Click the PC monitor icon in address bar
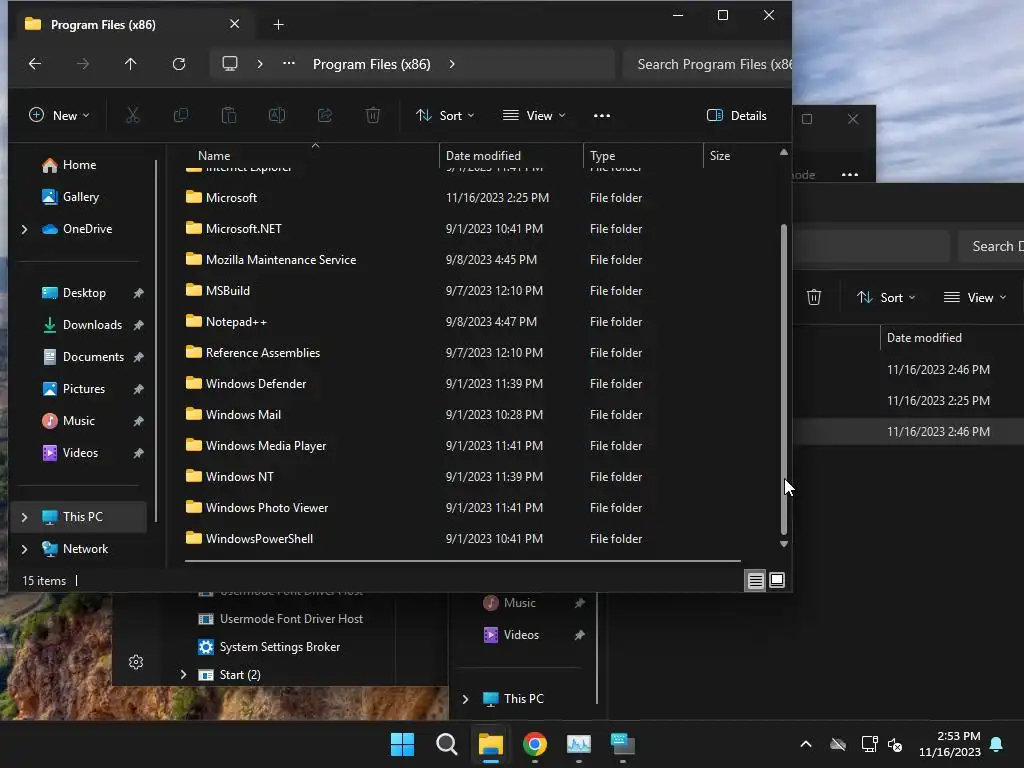The width and height of the screenshot is (1024, 768). tap(230, 64)
